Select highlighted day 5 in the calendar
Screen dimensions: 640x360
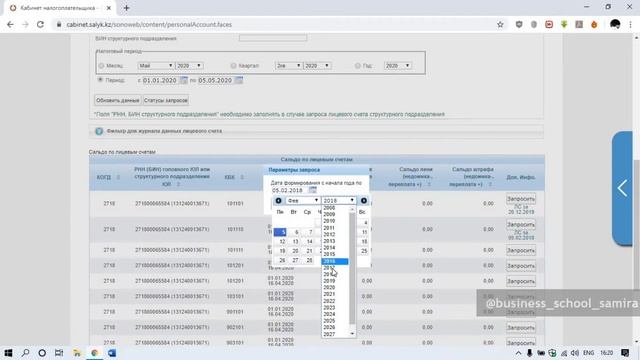tap(280, 232)
